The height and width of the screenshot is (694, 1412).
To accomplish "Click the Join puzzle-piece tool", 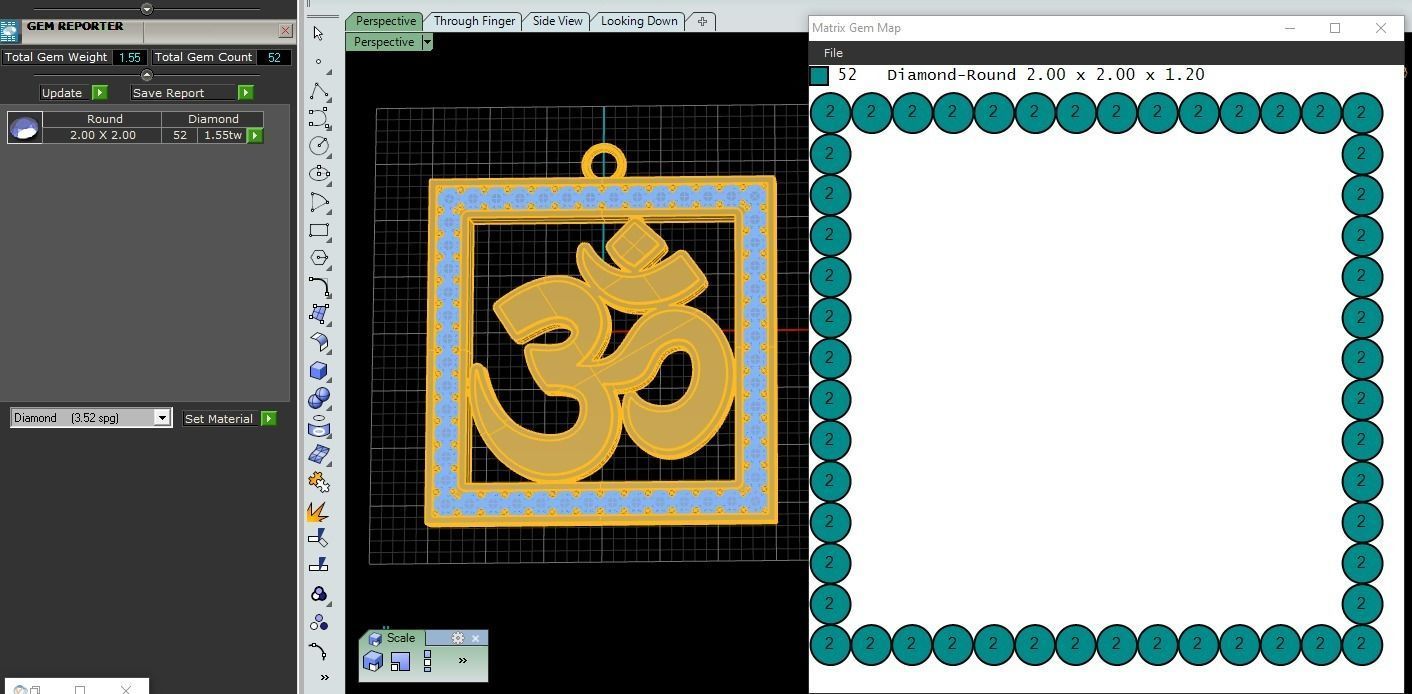I will coord(319,482).
